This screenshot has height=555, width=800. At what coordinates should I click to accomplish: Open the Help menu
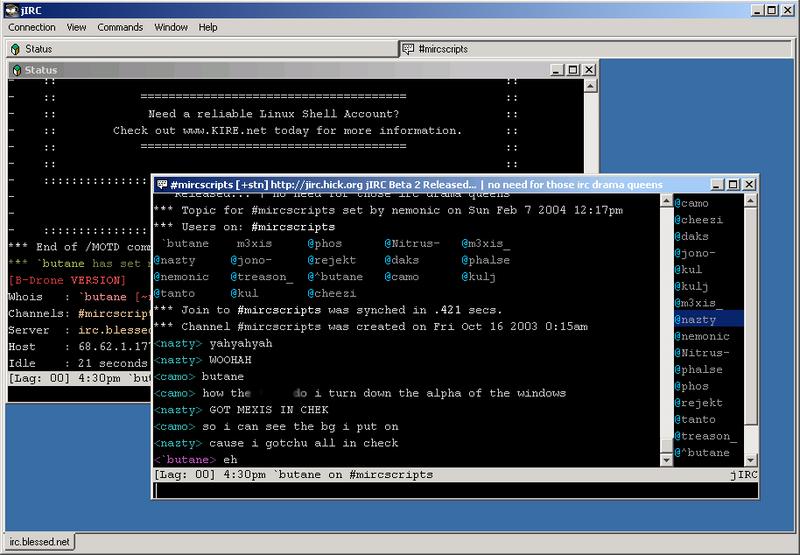pos(208,27)
